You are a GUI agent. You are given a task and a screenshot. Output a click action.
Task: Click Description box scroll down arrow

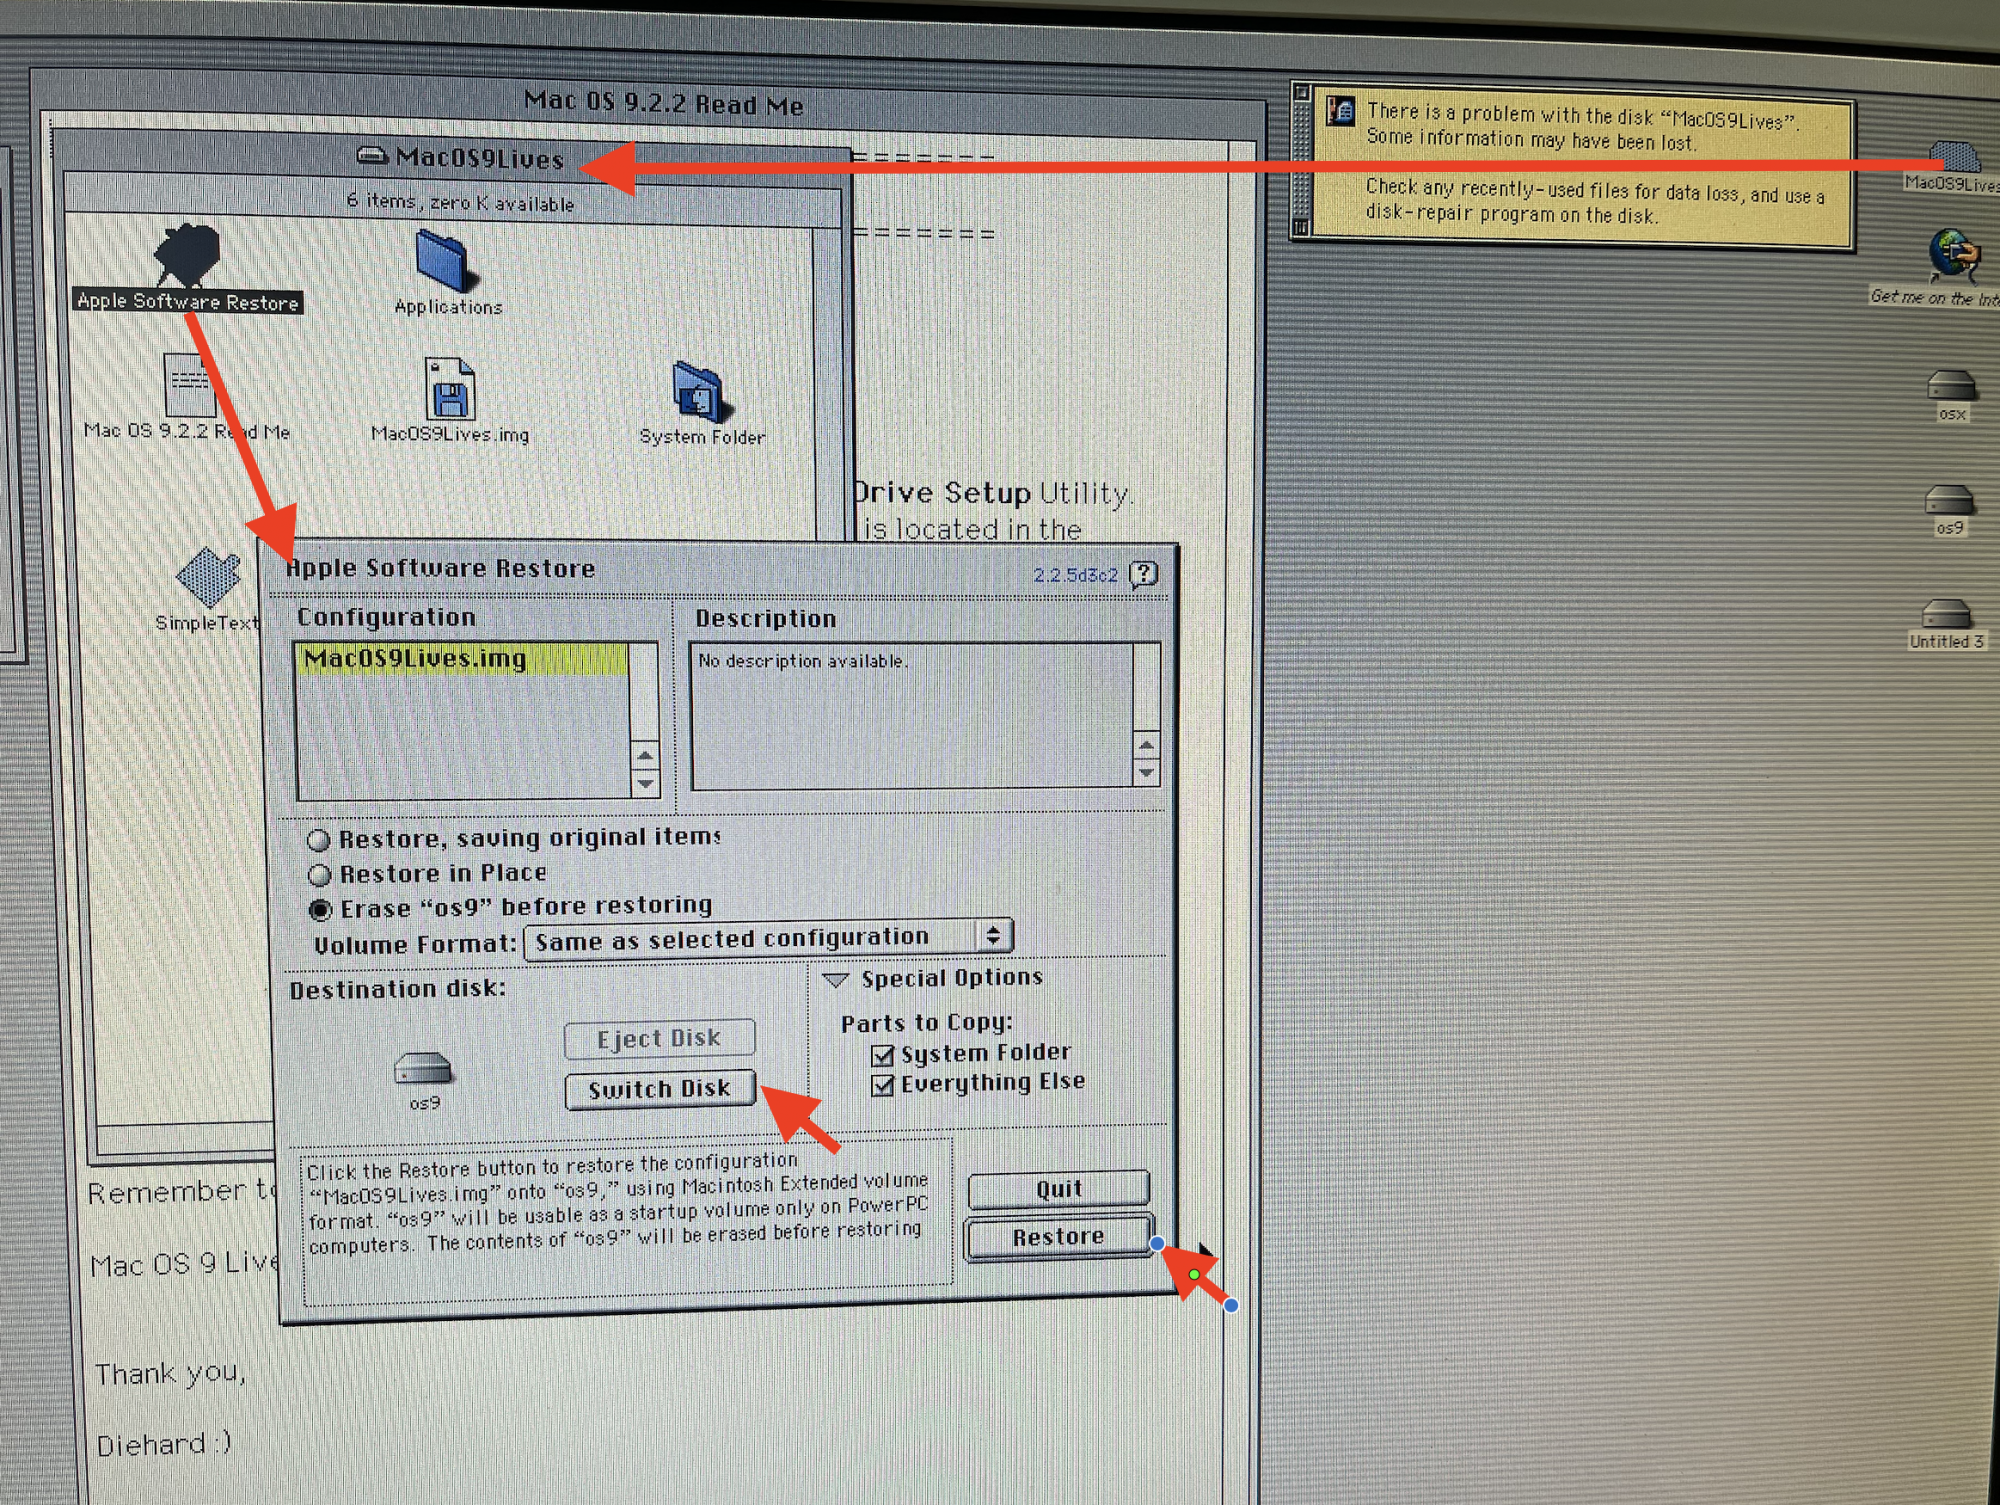click(x=1146, y=772)
